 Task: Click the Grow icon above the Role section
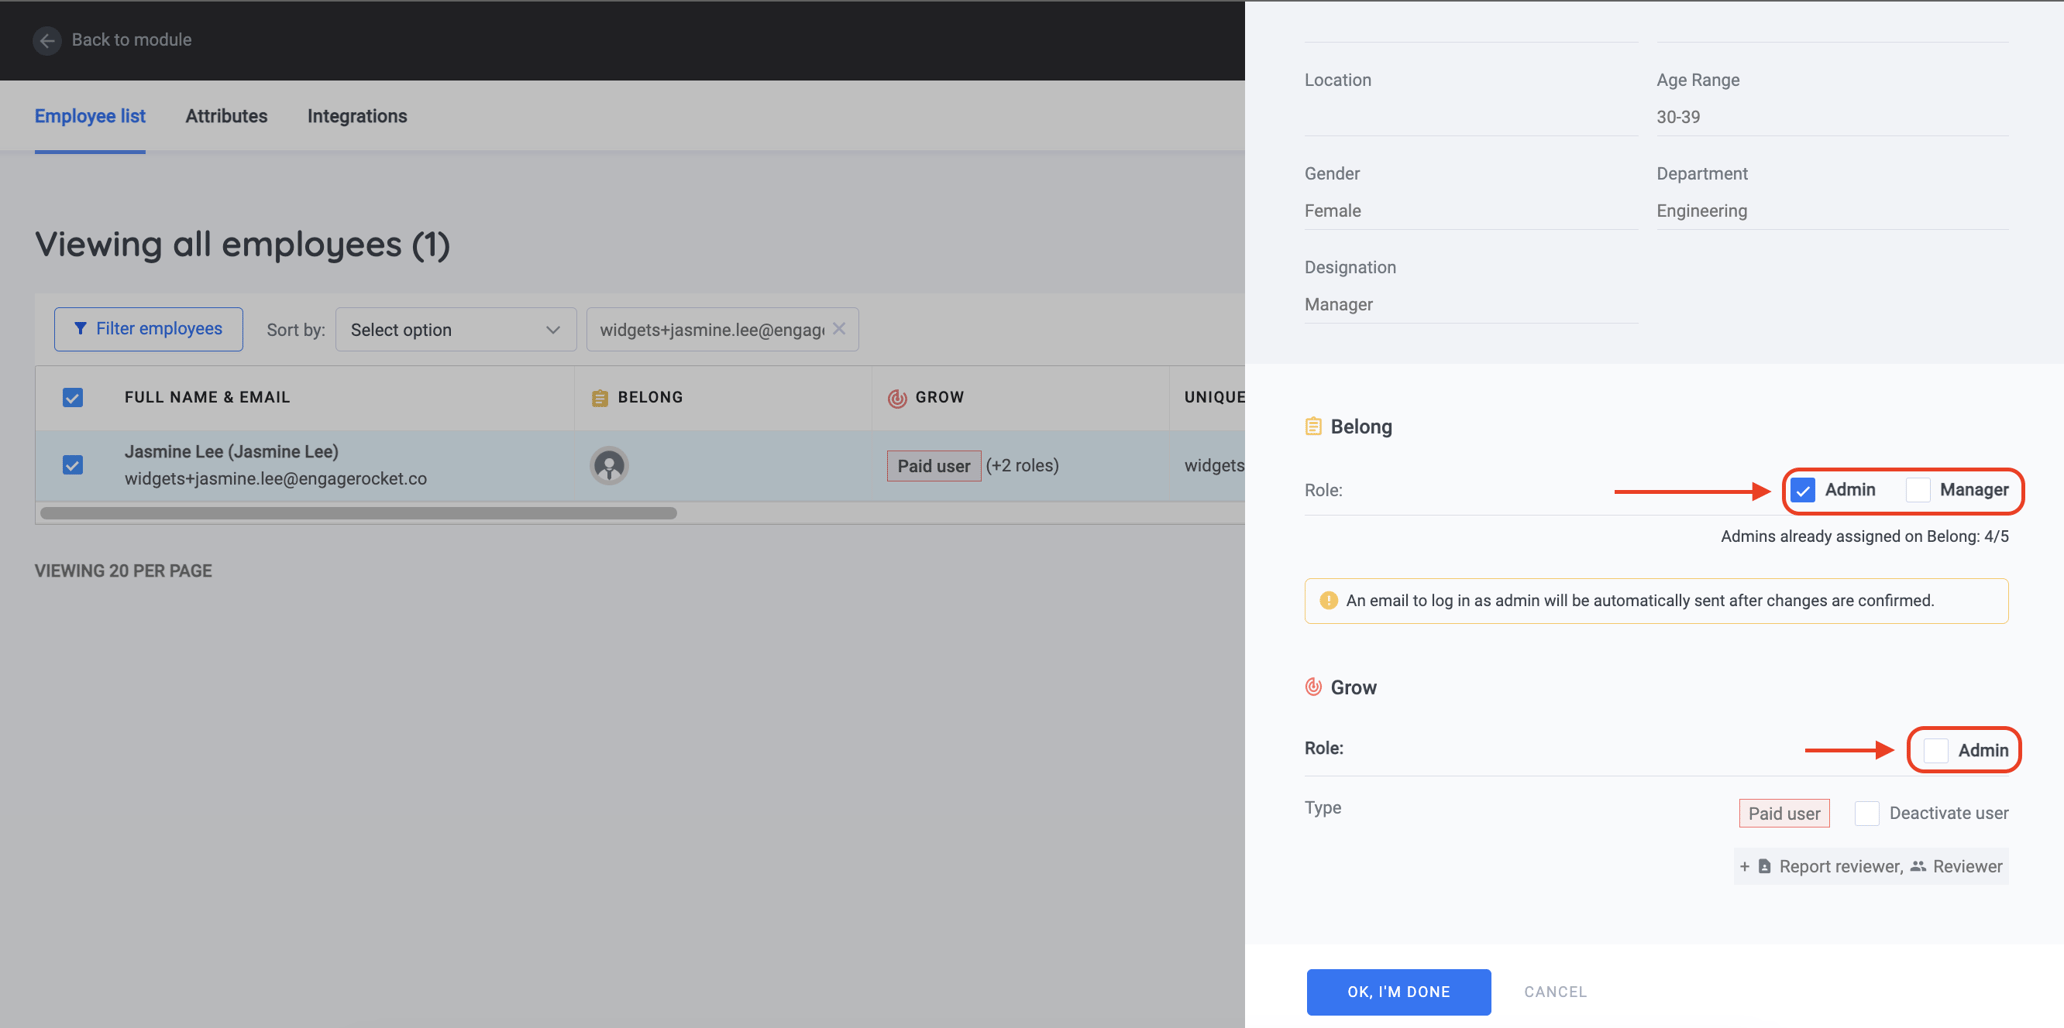tap(1313, 686)
